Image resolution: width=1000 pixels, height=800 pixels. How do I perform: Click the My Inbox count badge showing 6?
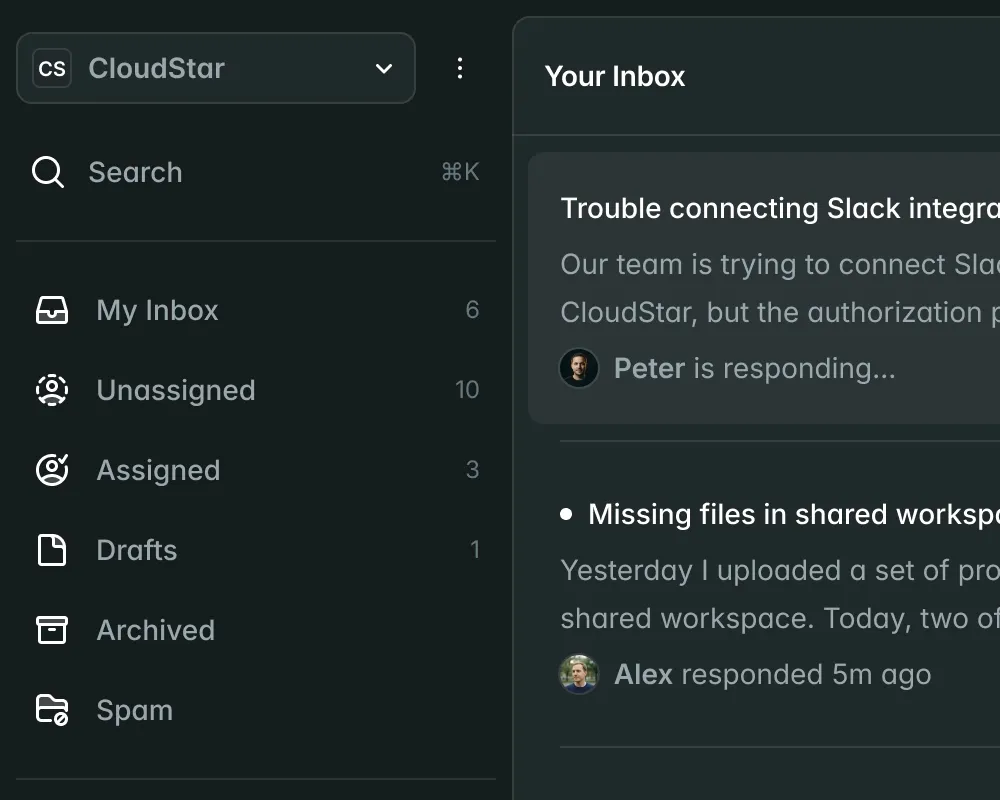coord(473,310)
